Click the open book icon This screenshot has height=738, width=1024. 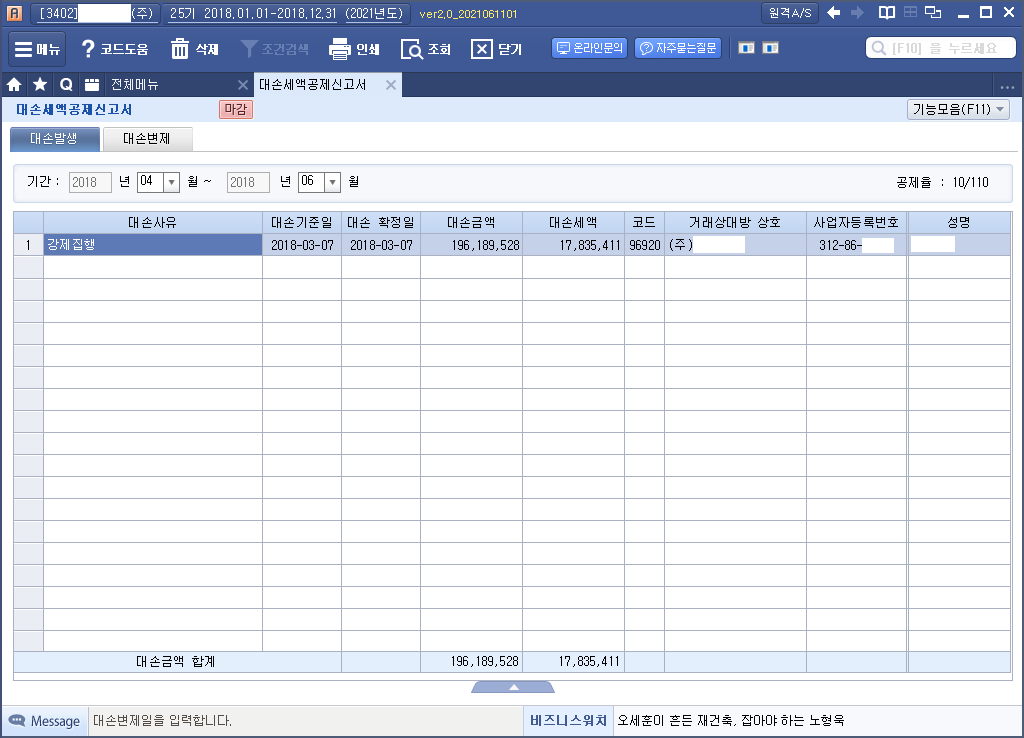[887, 12]
